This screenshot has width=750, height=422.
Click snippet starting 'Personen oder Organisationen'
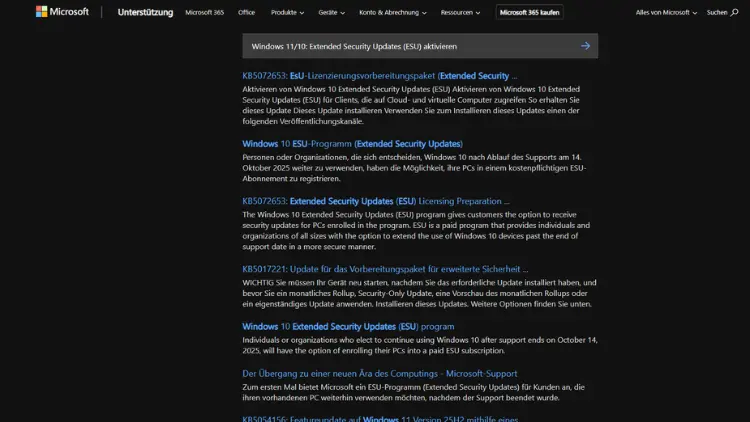pos(414,168)
